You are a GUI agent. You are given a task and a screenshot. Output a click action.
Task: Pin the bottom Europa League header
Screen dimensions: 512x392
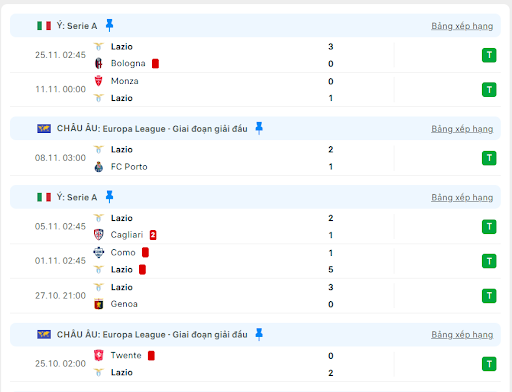[x=259, y=334]
